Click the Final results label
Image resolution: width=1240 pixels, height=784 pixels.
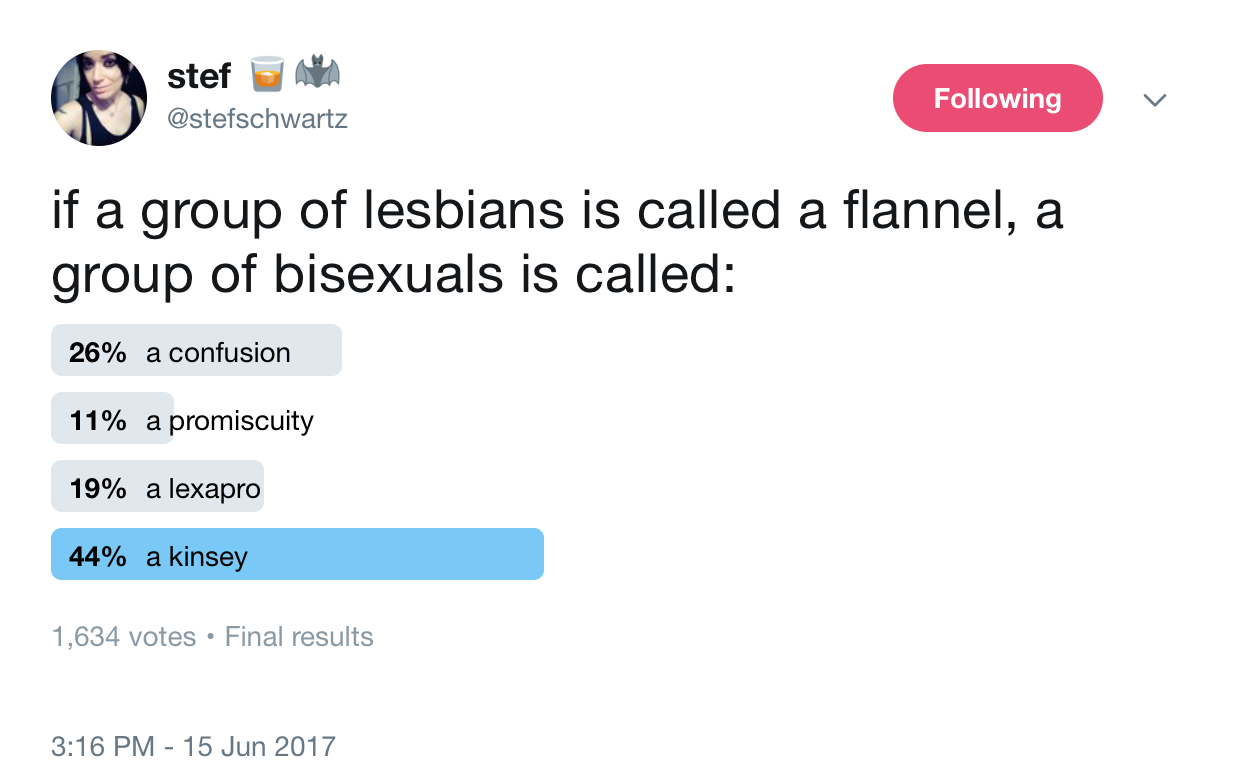(299, 637)
